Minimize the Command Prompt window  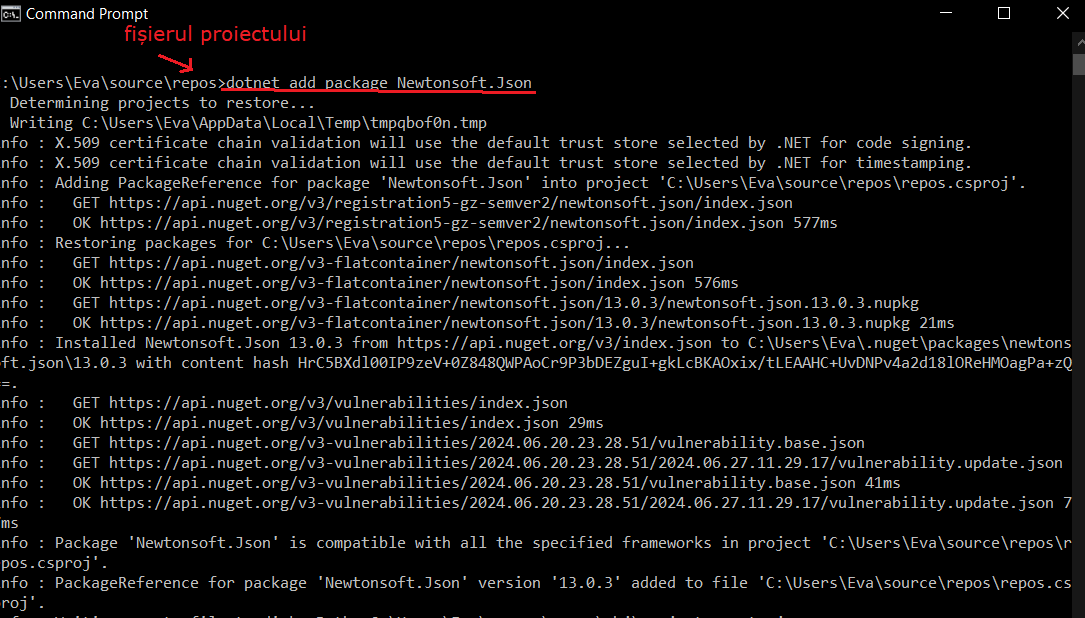point(946,13)
